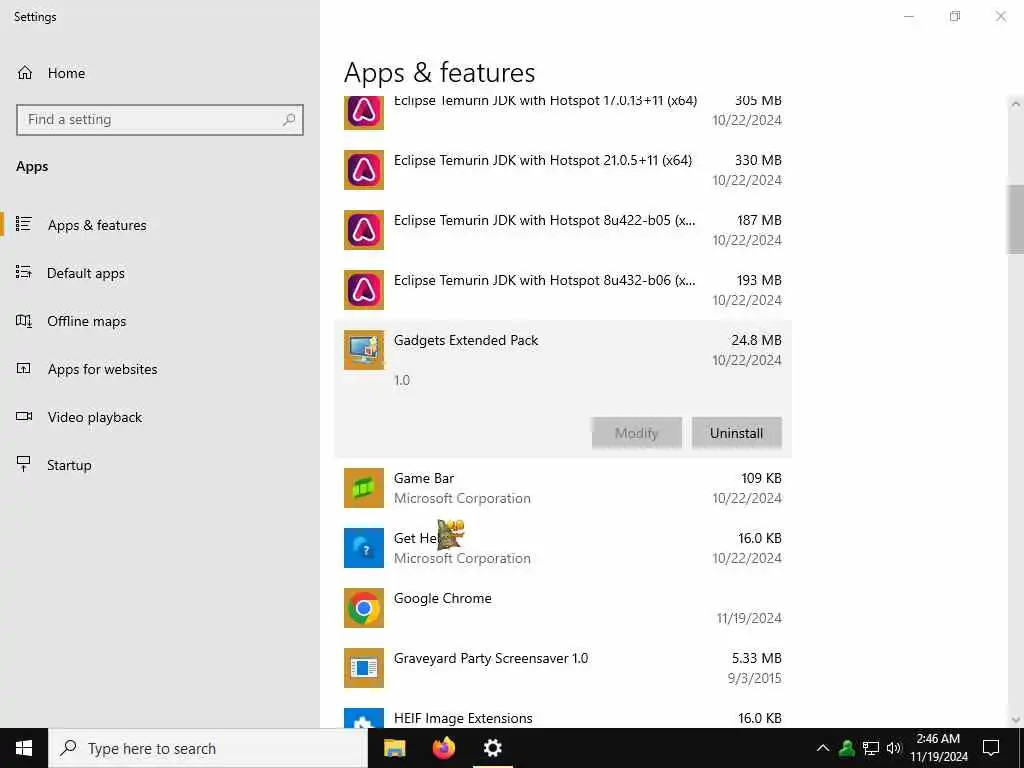Open File Explorer from the taskbar
The height and width of the screenshot is (768, 1024).
pos(394,748)
